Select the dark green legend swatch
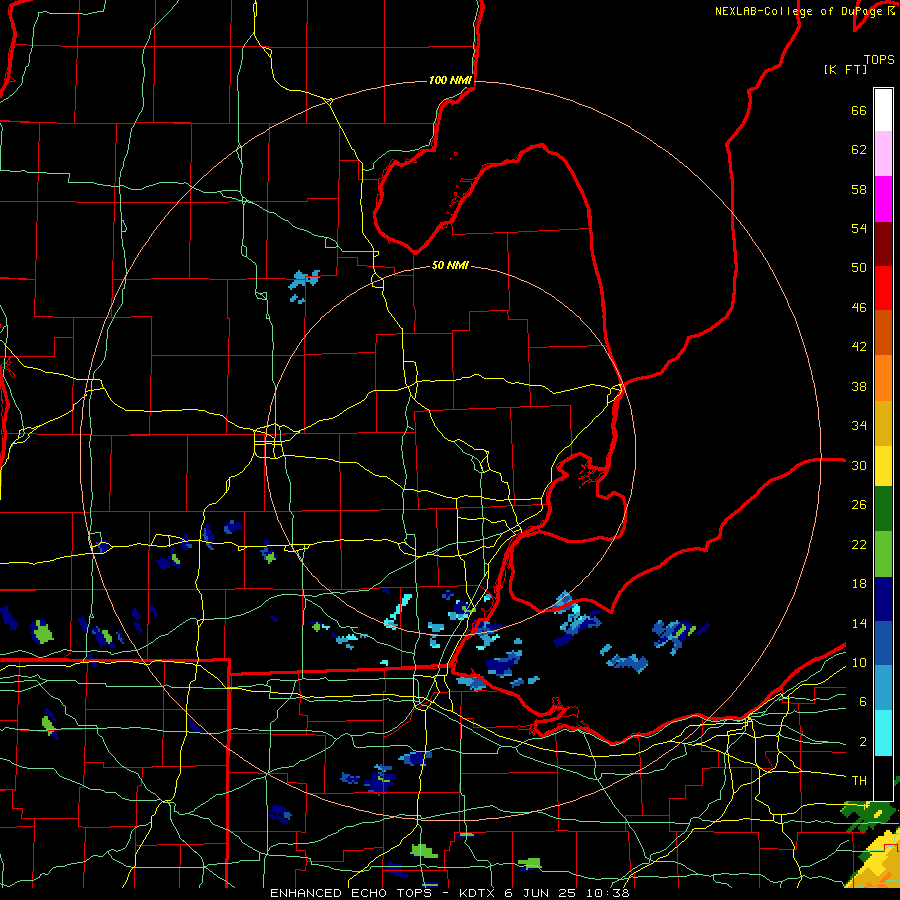The height and width of the screenshot is (900, 900). 883,509
